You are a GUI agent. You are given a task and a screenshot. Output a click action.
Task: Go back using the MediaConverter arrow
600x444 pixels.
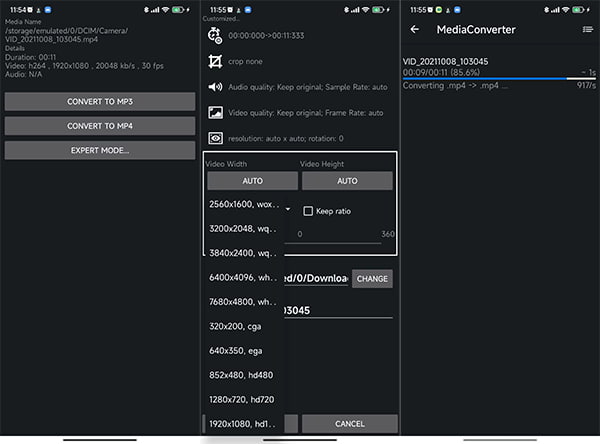click(x=414, y=29)
